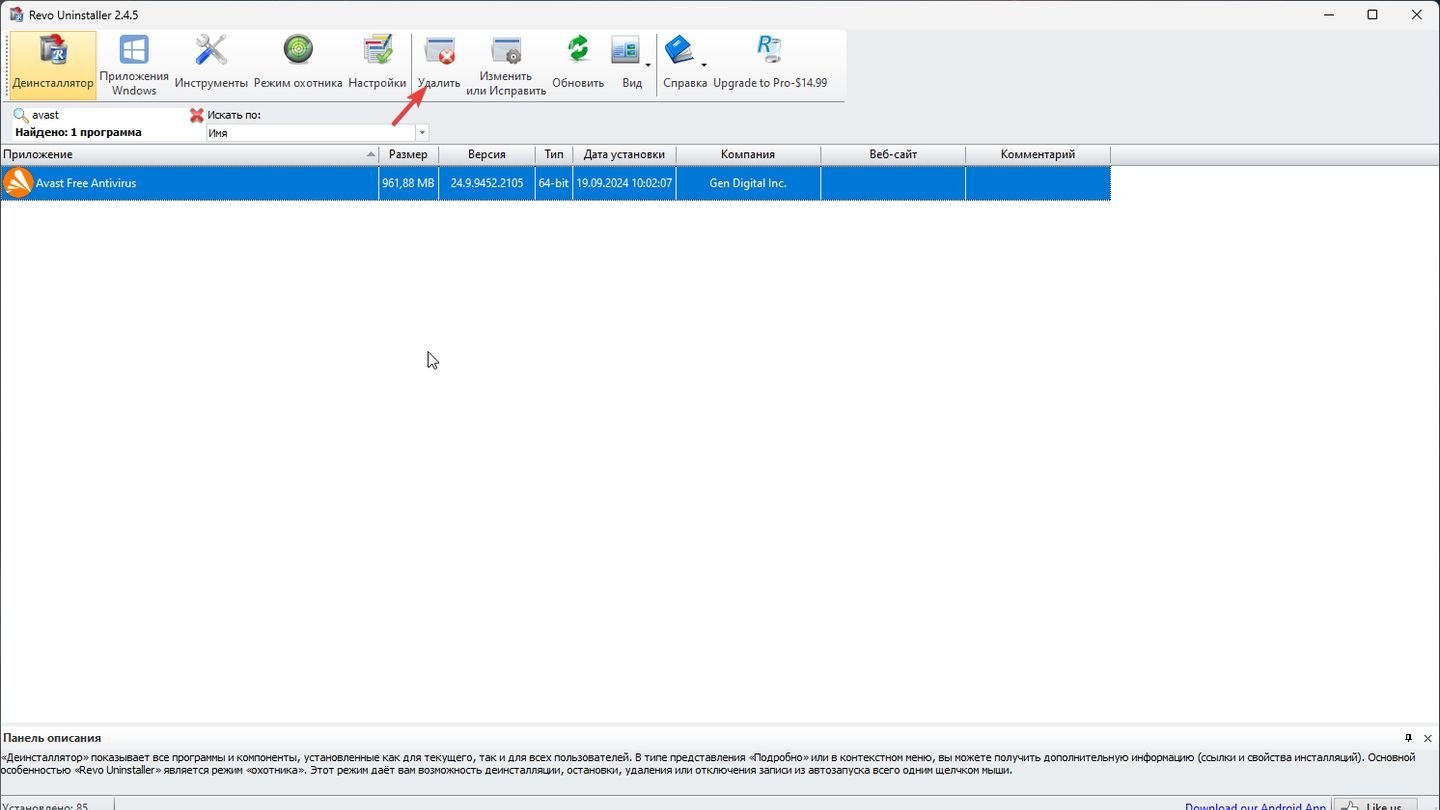Click the Gen Digital Inc. cell
Image resolution: width=1440 pixels, height=810 pixels.
tap(748, 183)
